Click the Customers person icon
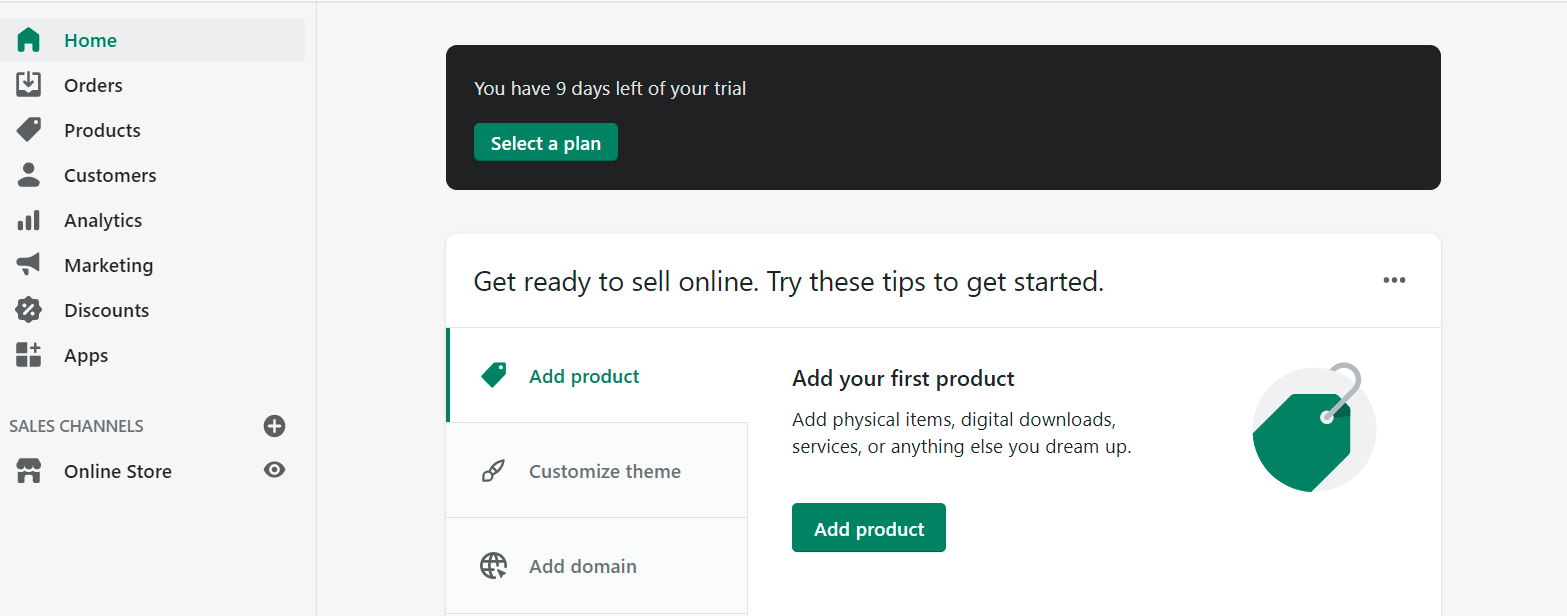The height and width of the screenshot is (616, 1567). point(29,175)
